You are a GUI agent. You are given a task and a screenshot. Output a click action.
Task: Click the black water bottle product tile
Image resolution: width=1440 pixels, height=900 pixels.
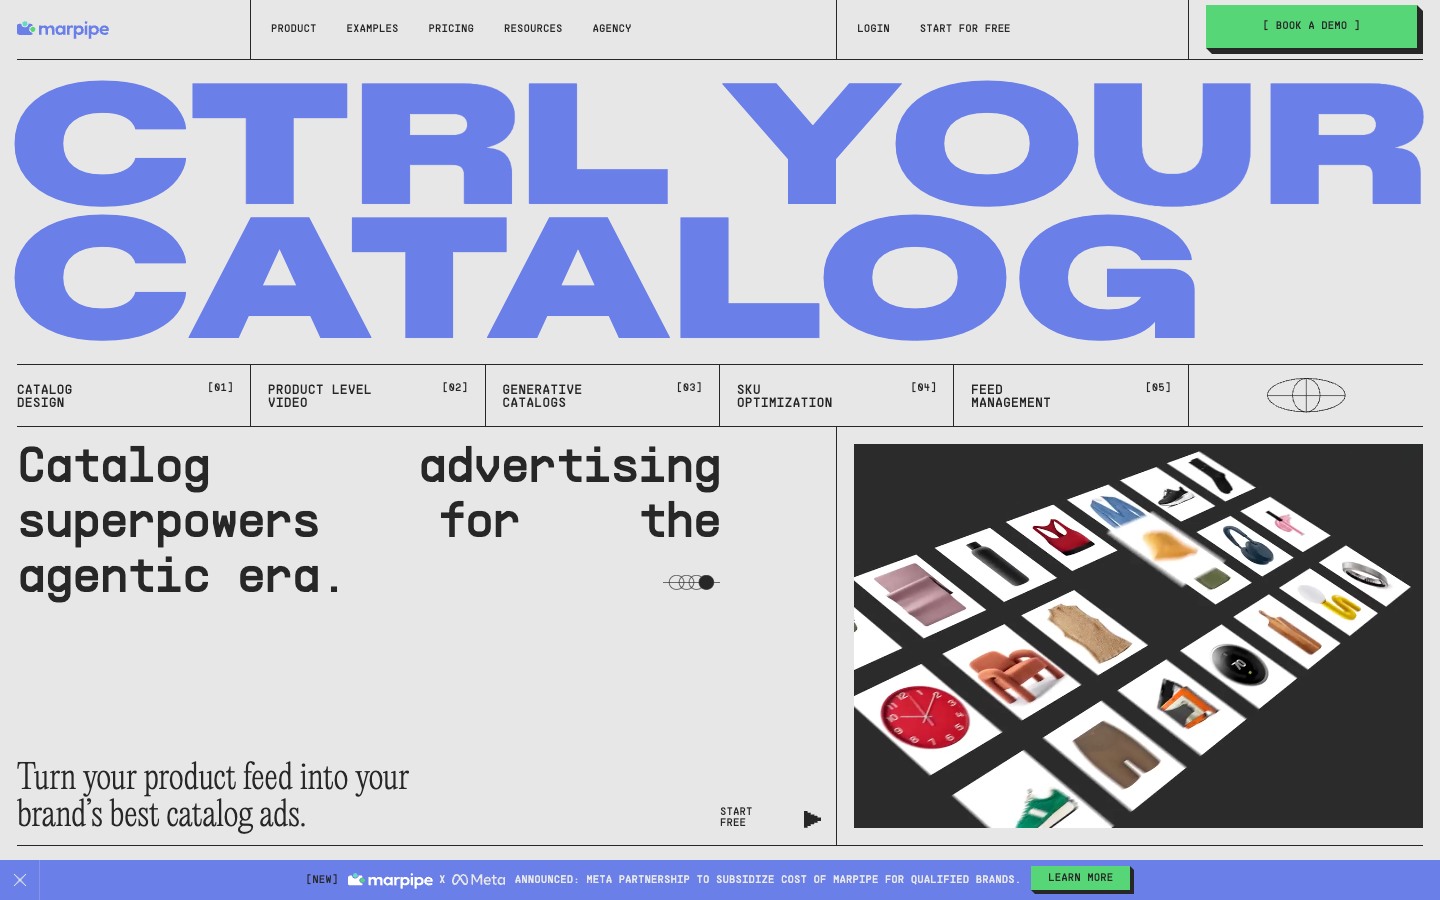995,562
